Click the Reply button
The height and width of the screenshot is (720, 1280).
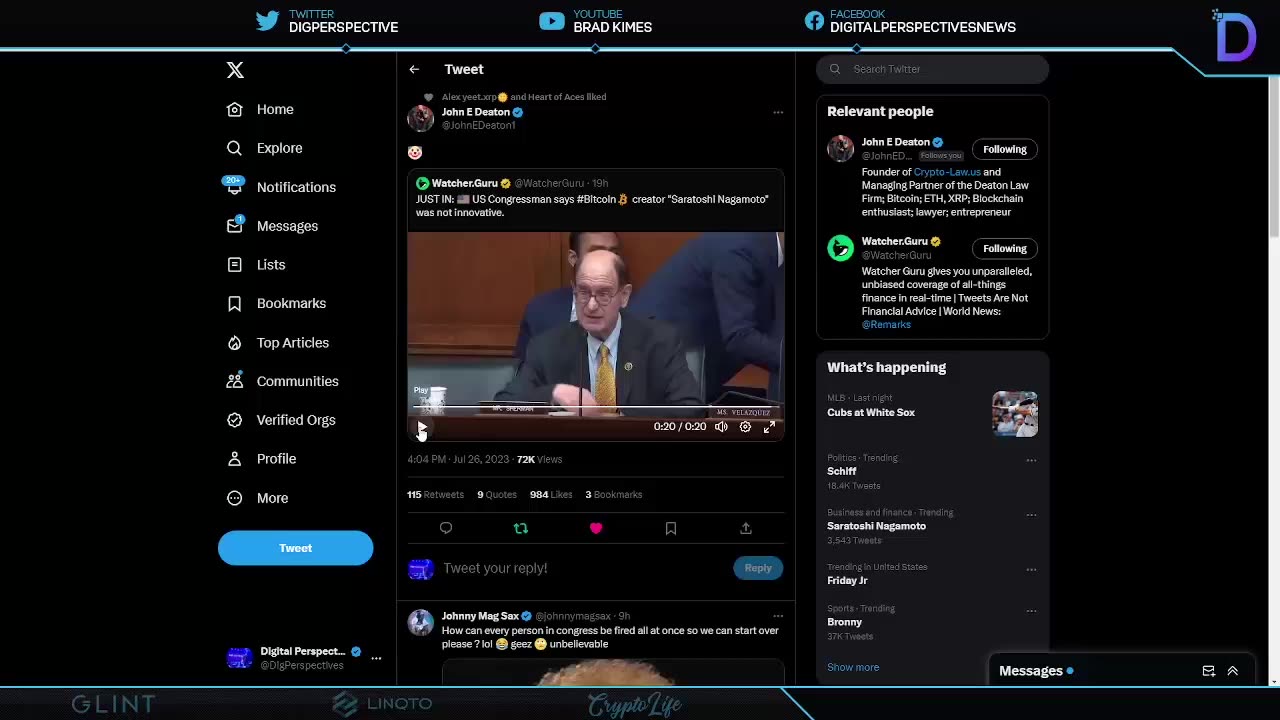tap(758, 568)
